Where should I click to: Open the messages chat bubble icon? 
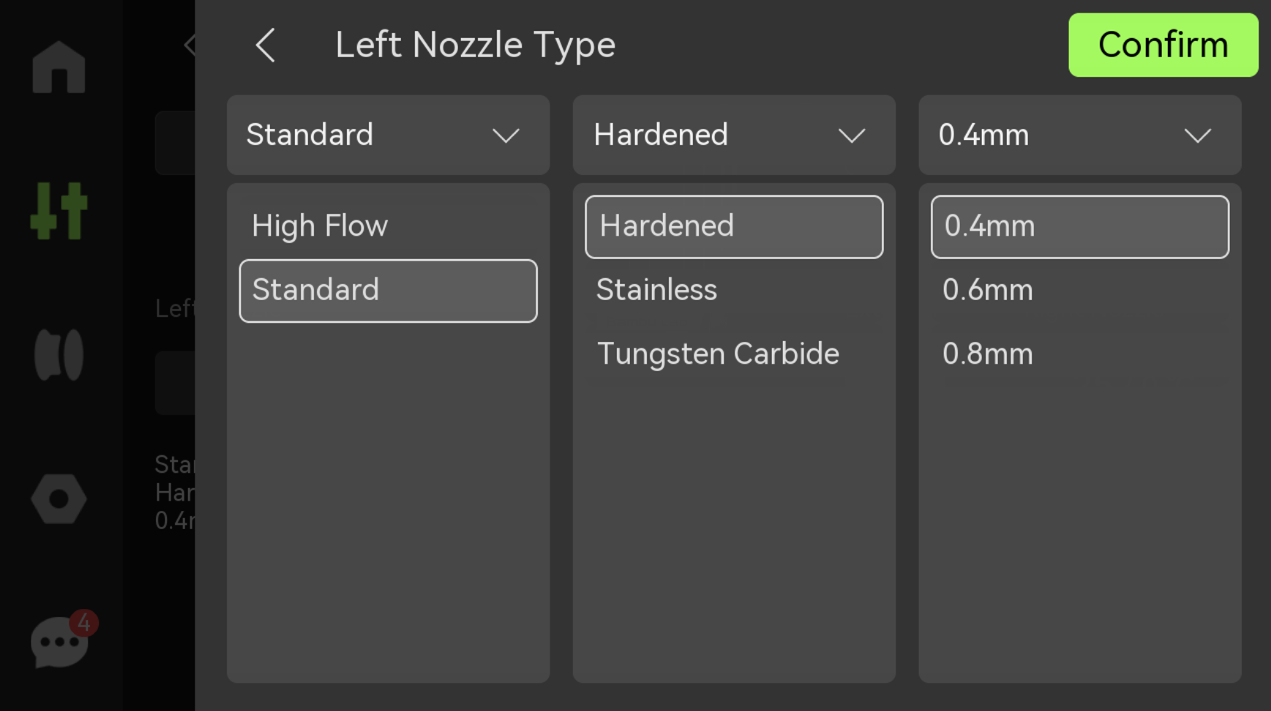point(60,642)
